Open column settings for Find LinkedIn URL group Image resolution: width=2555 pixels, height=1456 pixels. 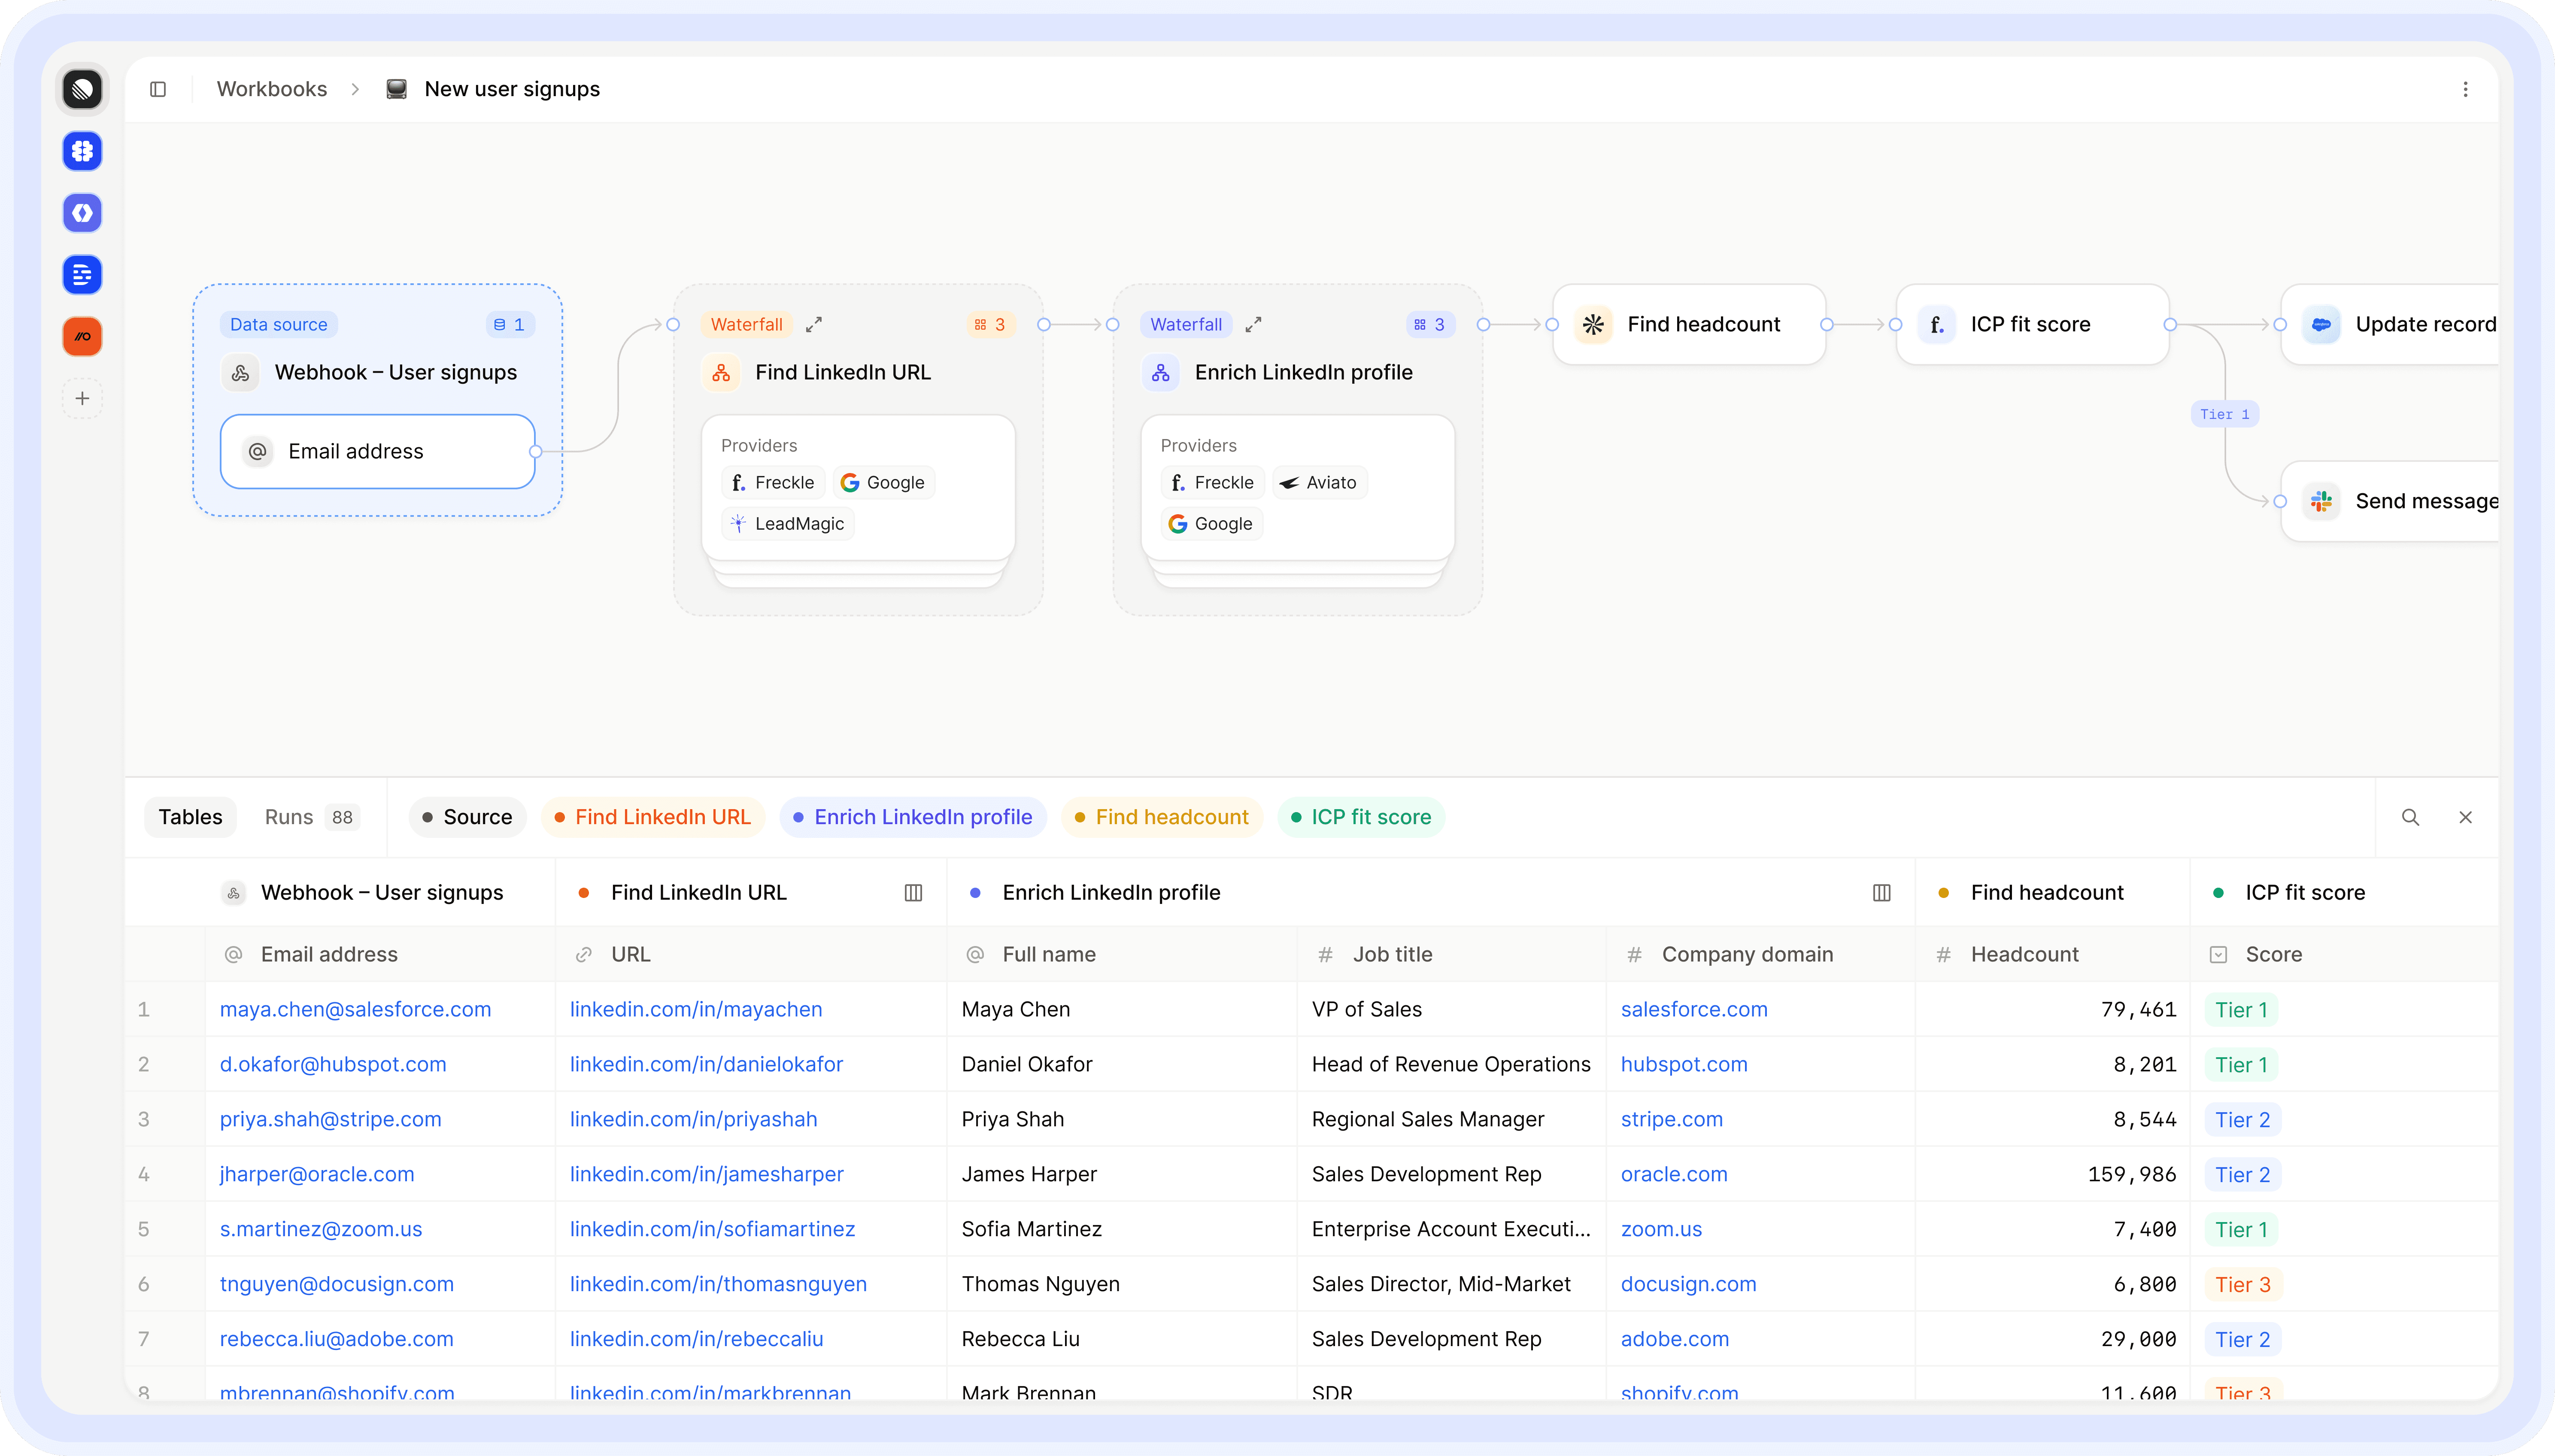click(913, 892)
